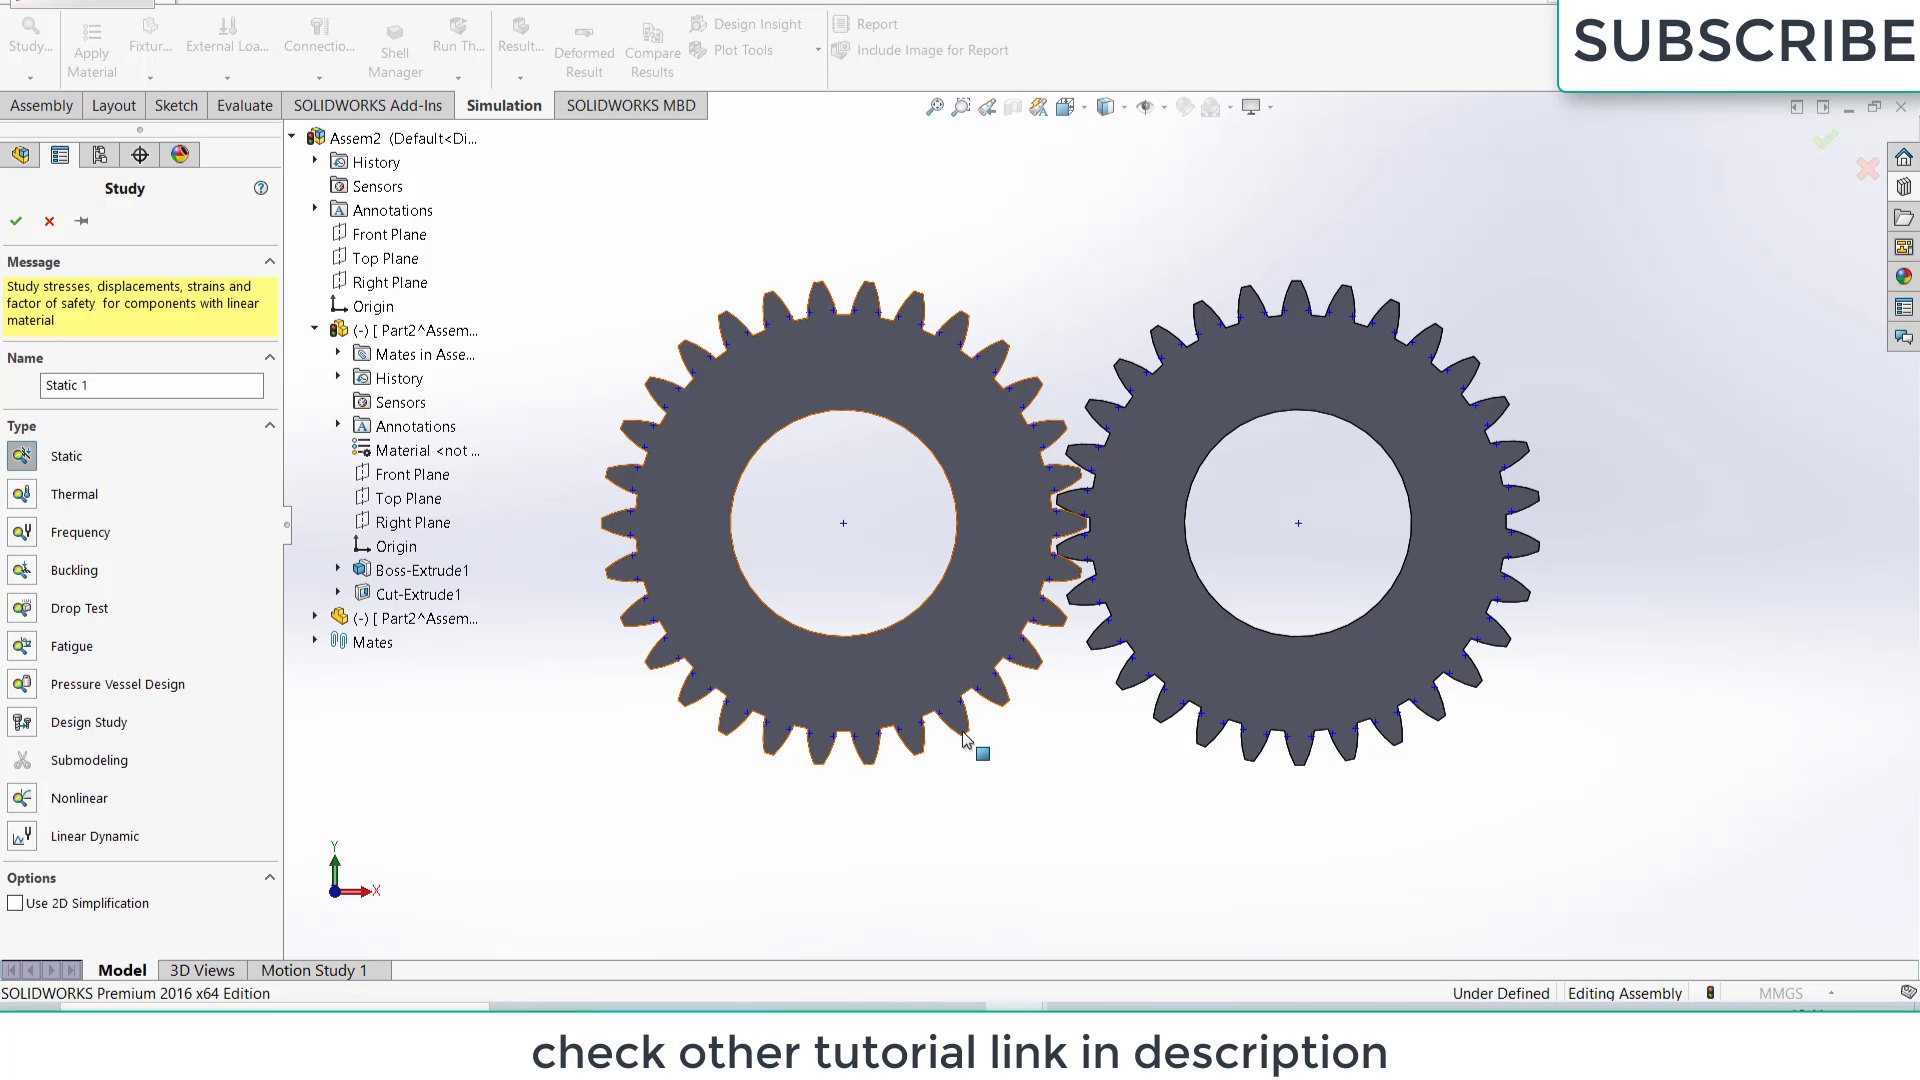Activate the Section View tool

click(1013, 106)
